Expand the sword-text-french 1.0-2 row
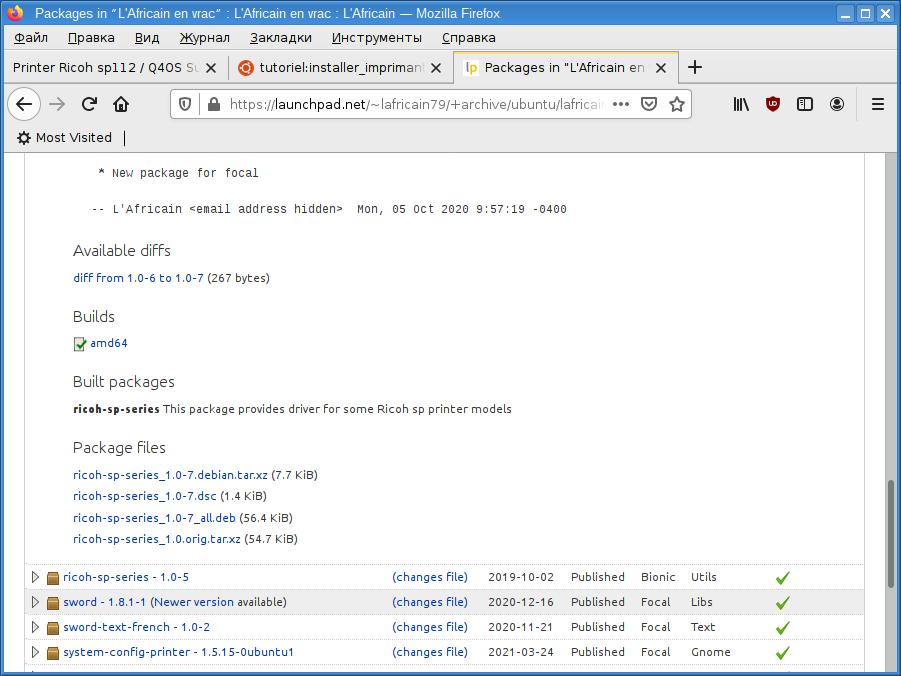The image size is (901, 676). tap(35, 627)
